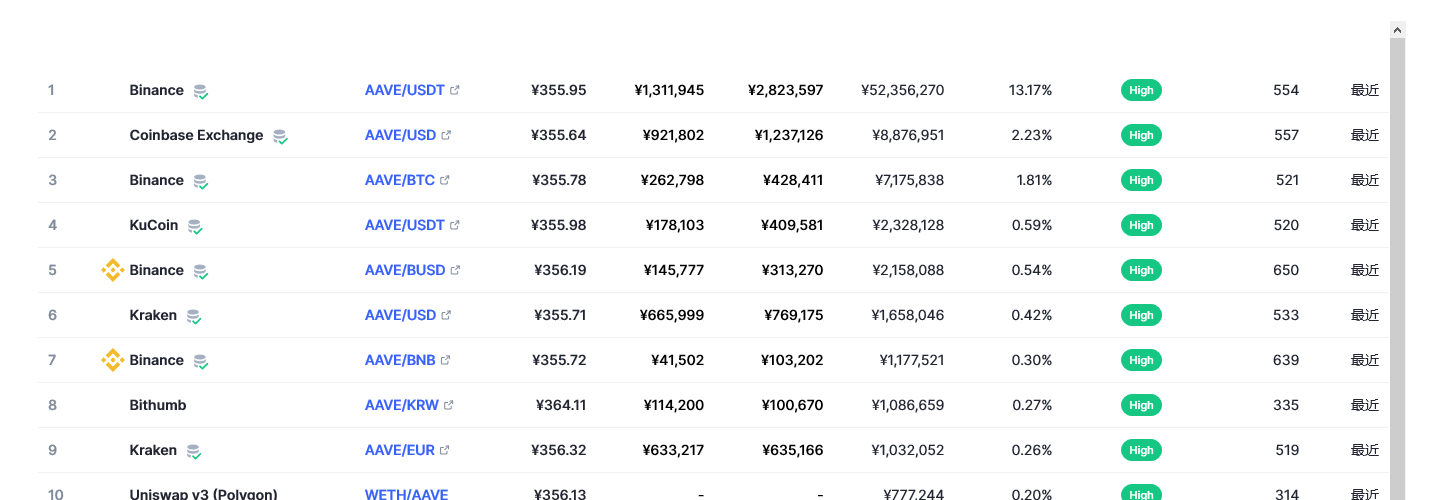1450x500 pixels.
Task: Click the Binance logo icon in row 5
Action: (x=113, y=270)
